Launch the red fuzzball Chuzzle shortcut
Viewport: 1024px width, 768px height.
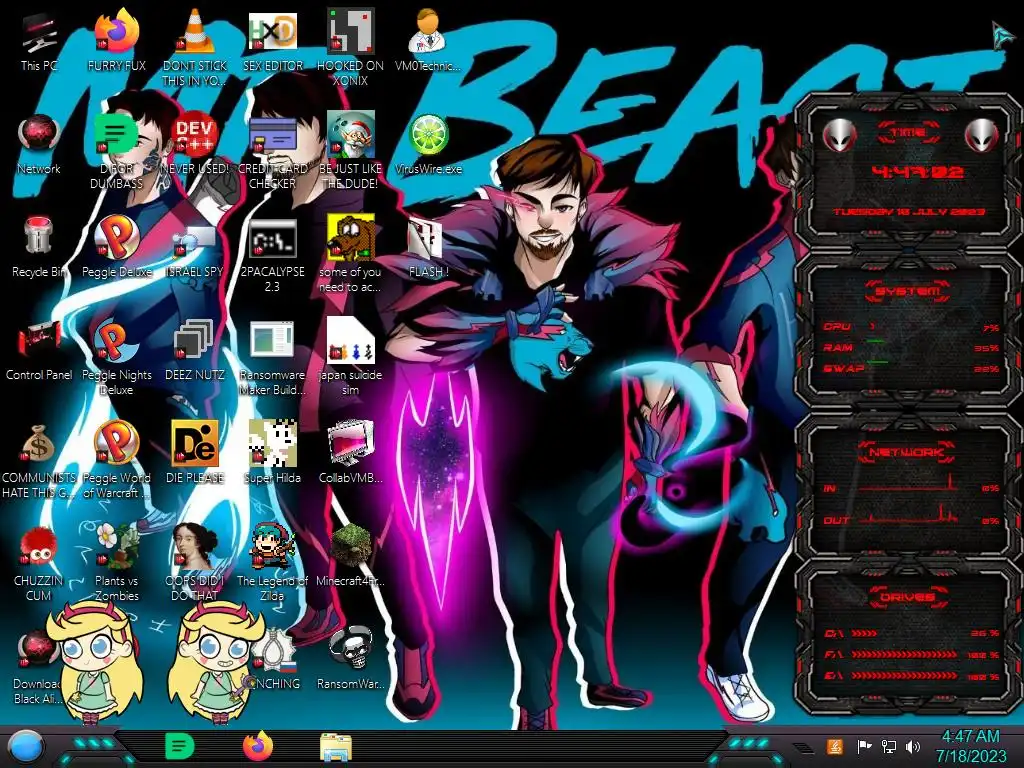39,563
